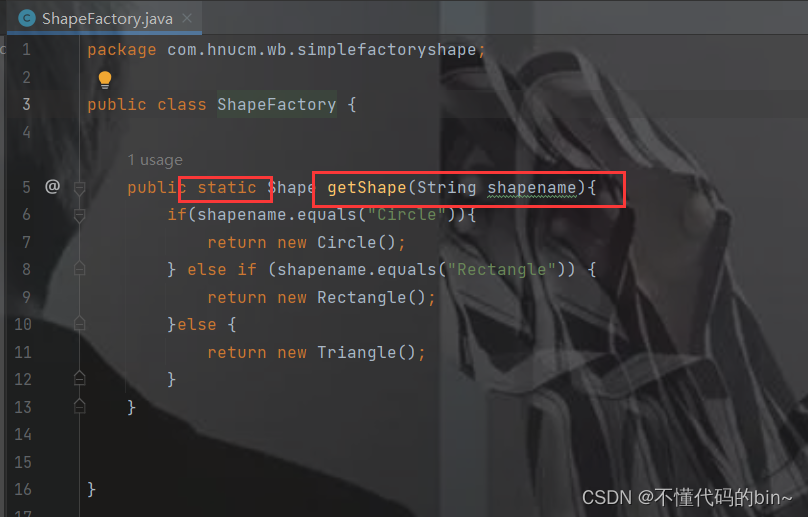Screen dimensions: 808x517
Task: Click the class icon on ShapeFactory.java tab
Action: pos(26,19)
